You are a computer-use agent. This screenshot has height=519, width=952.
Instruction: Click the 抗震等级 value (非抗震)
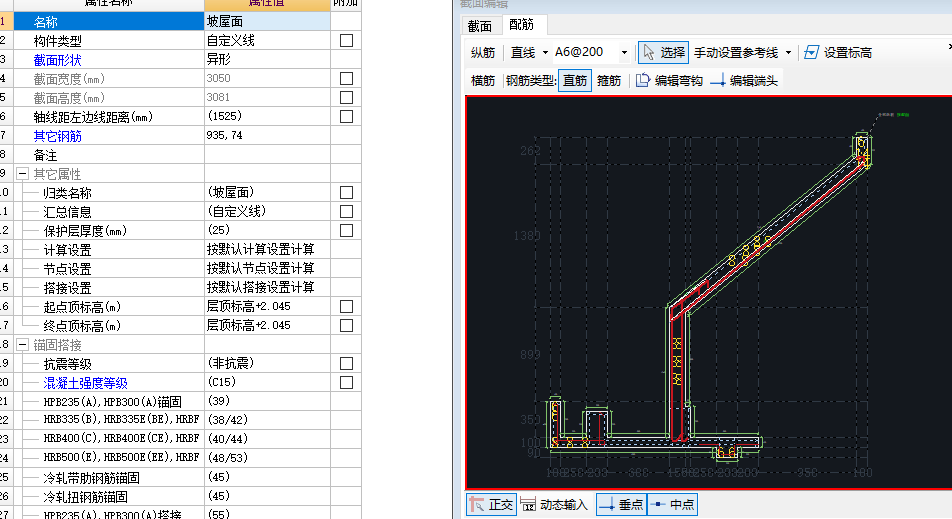pyautogui.click(x=267, y=363)
